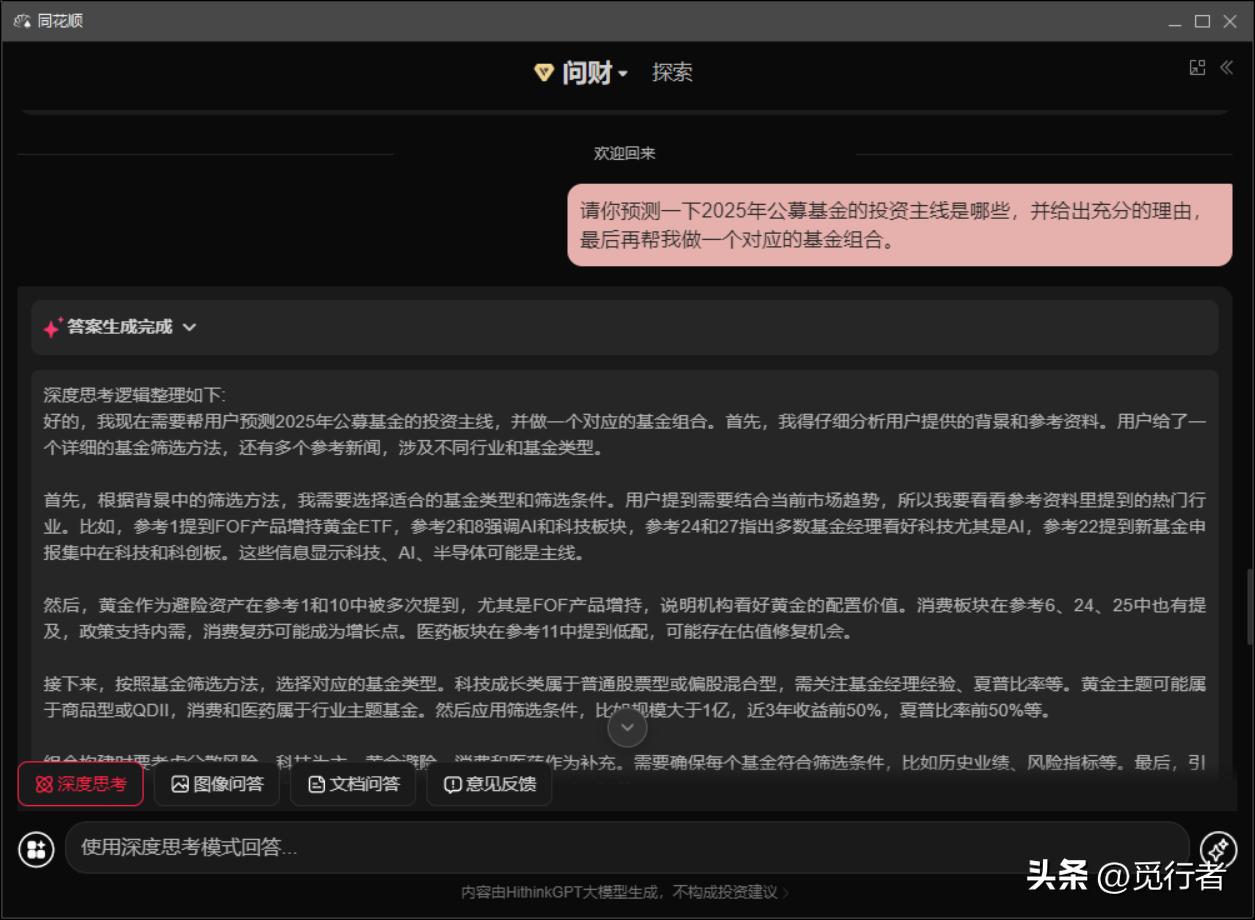The width and height of the screenshot is (1255, 920).
Task: Click the four-dot apps grid icon
Action: [36, 849]
